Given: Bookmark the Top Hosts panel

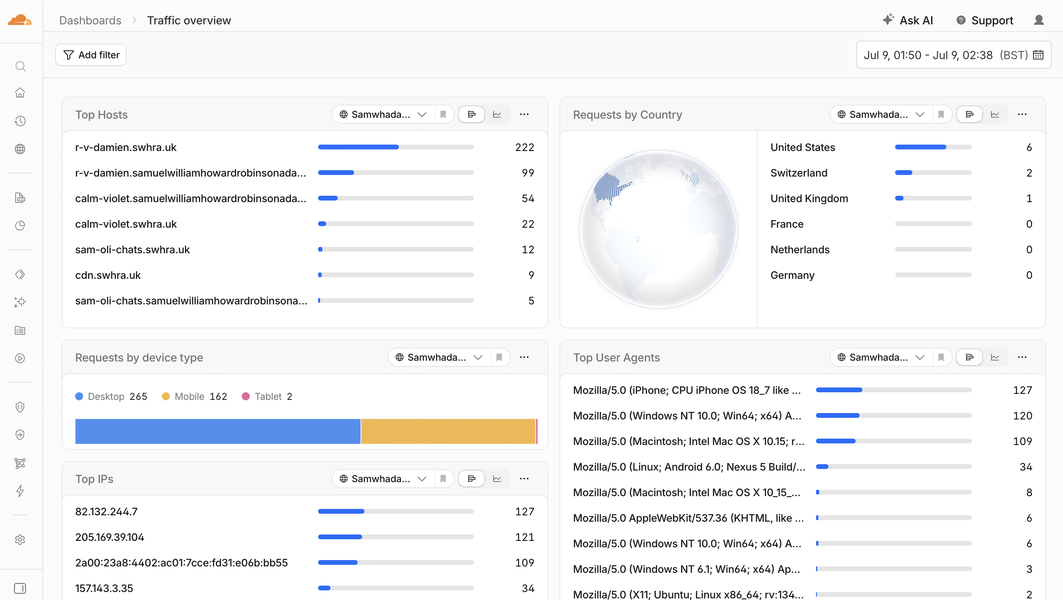Looking at the screenshot, I should [443, 115].
